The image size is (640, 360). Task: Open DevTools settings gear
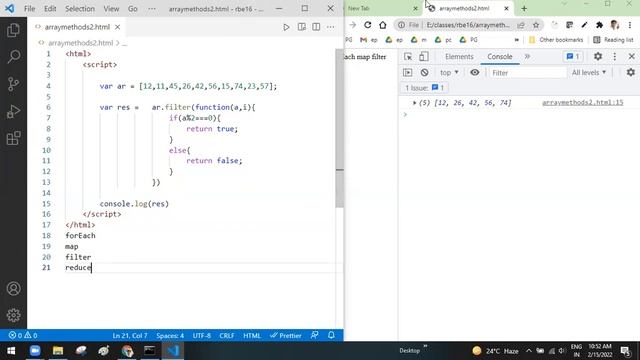click(x=598, y=56)
